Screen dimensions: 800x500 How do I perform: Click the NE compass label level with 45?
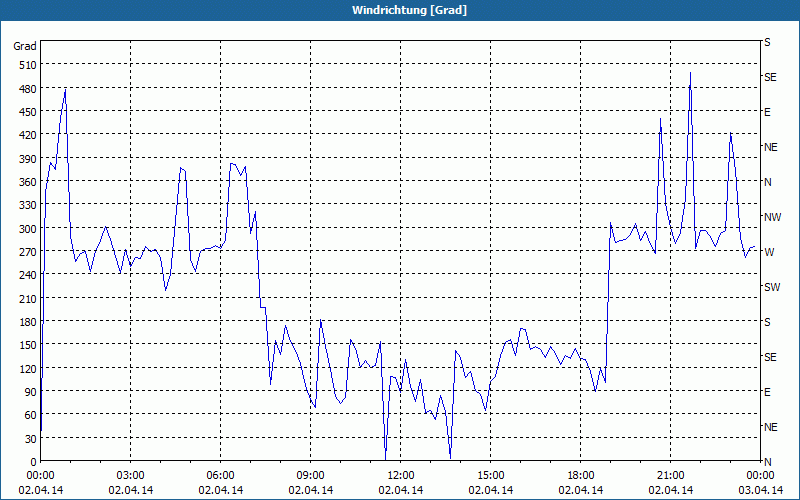click(x=771, y=427)
